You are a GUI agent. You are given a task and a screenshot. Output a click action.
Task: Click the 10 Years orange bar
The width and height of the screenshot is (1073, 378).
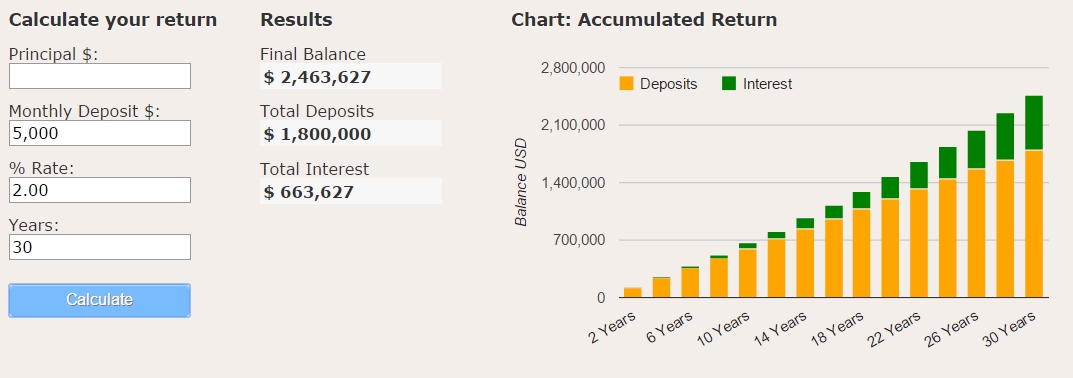[x=747, y=273]
